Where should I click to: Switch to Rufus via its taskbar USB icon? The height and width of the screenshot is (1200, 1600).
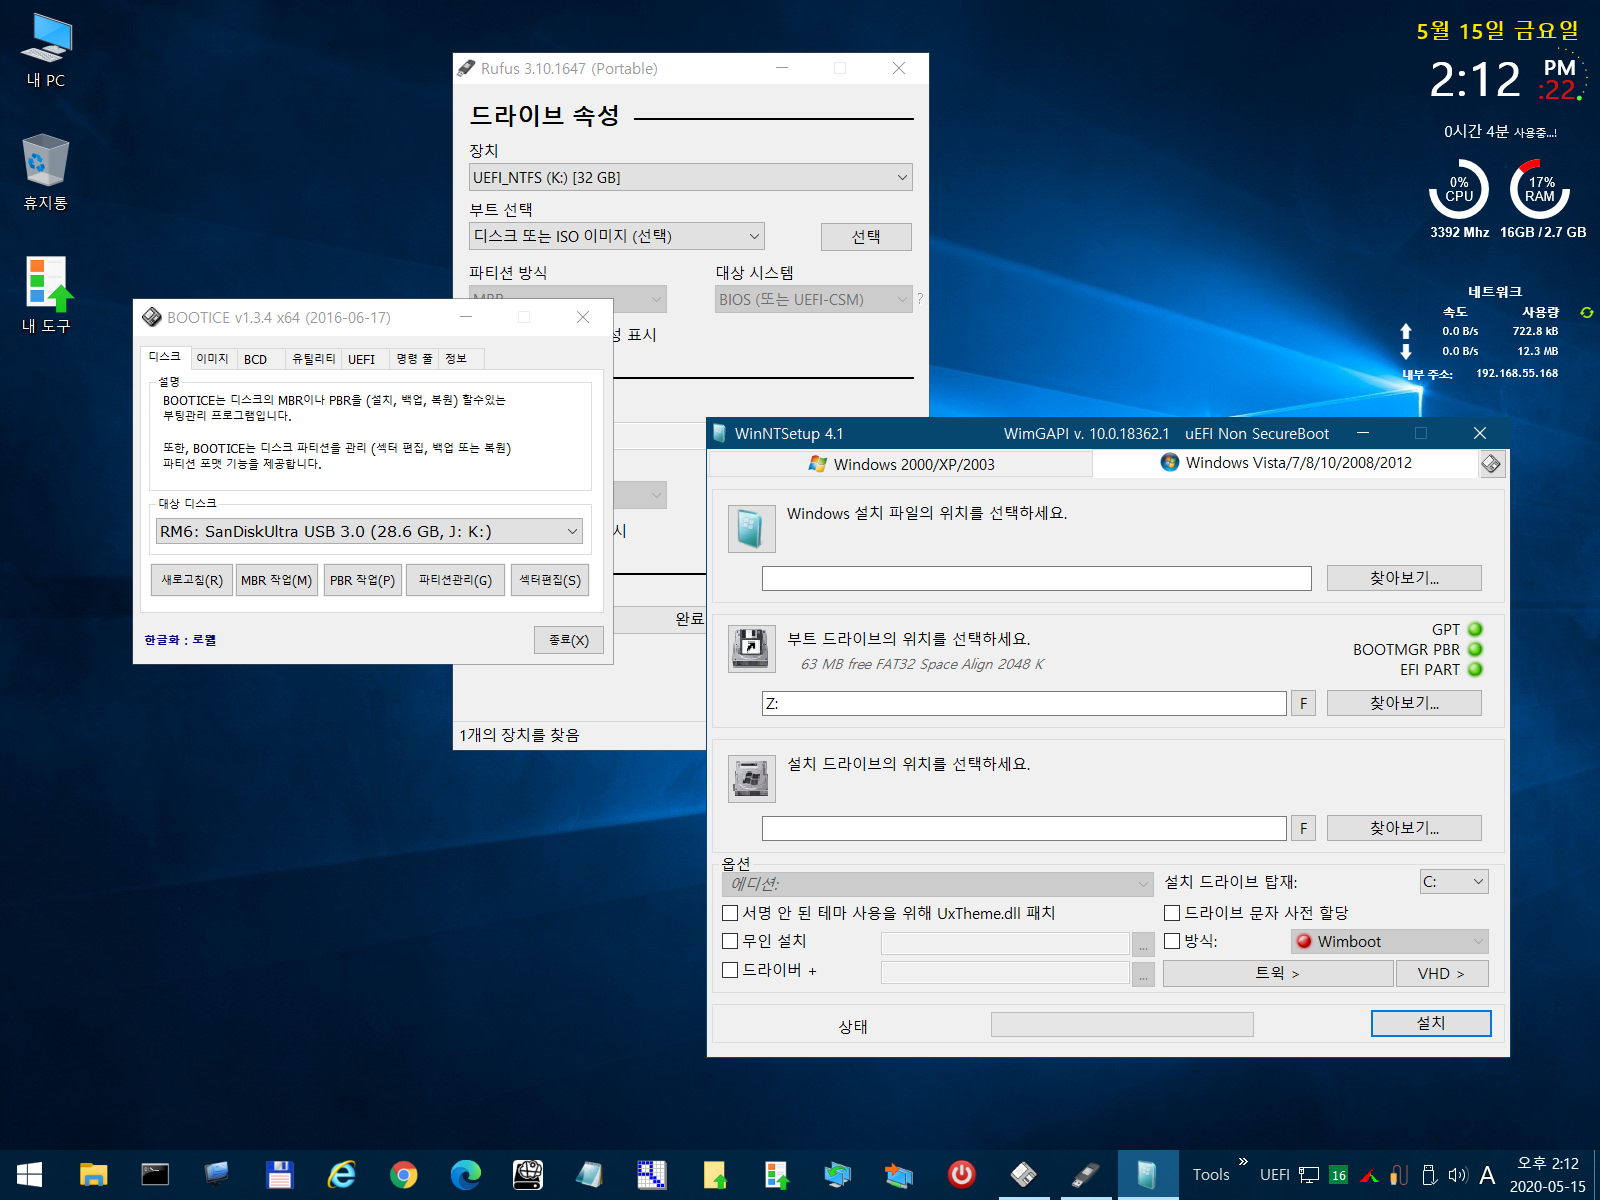(x=1086, y=1174)
